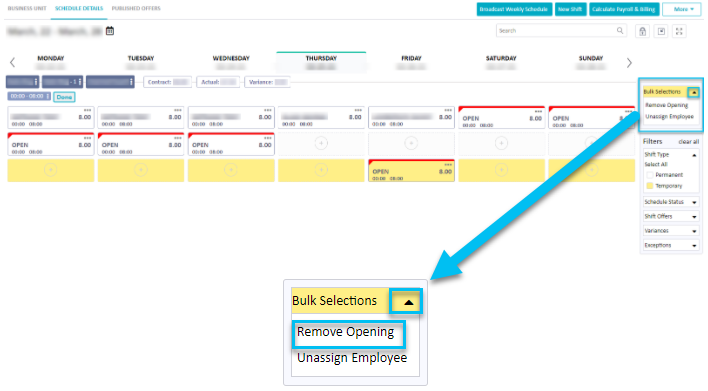Click Select All under Shift Type
This screenshot has width=708, height=391.
(656, 164)
